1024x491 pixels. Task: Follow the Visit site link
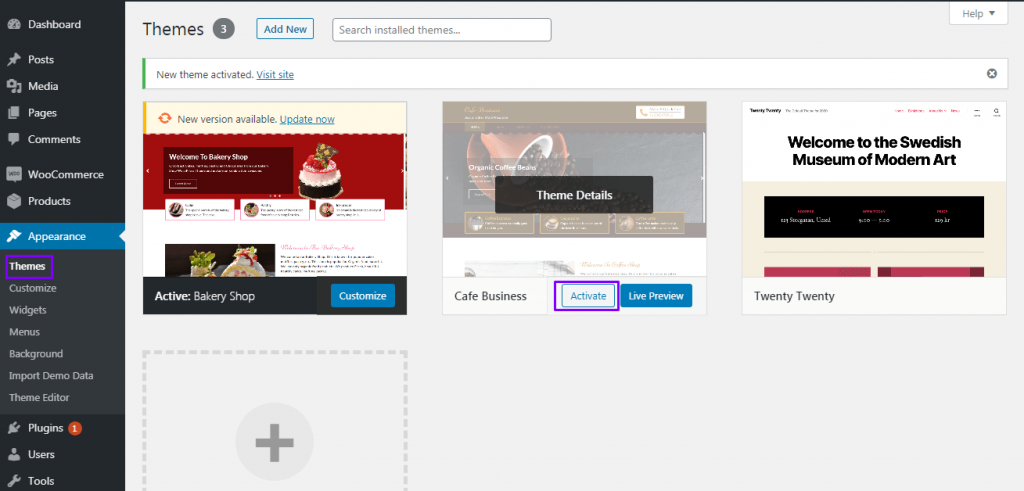pyautogui.click(x=275, y=74)
